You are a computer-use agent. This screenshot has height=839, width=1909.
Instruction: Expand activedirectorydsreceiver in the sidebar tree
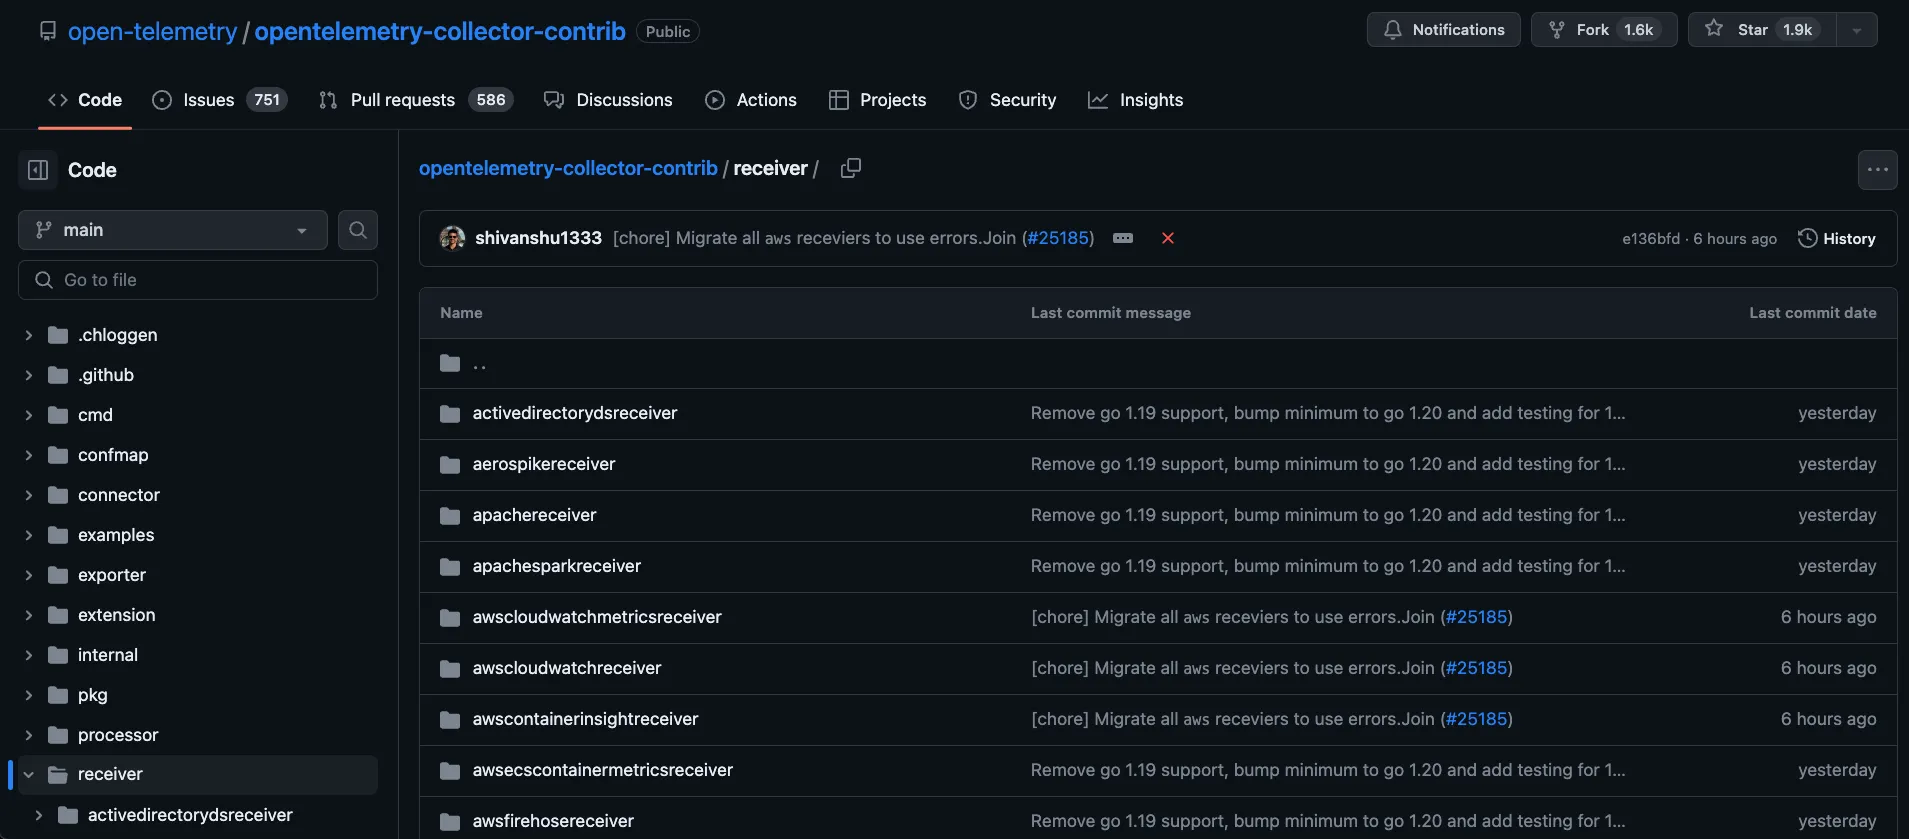click(x=39, y=815)
